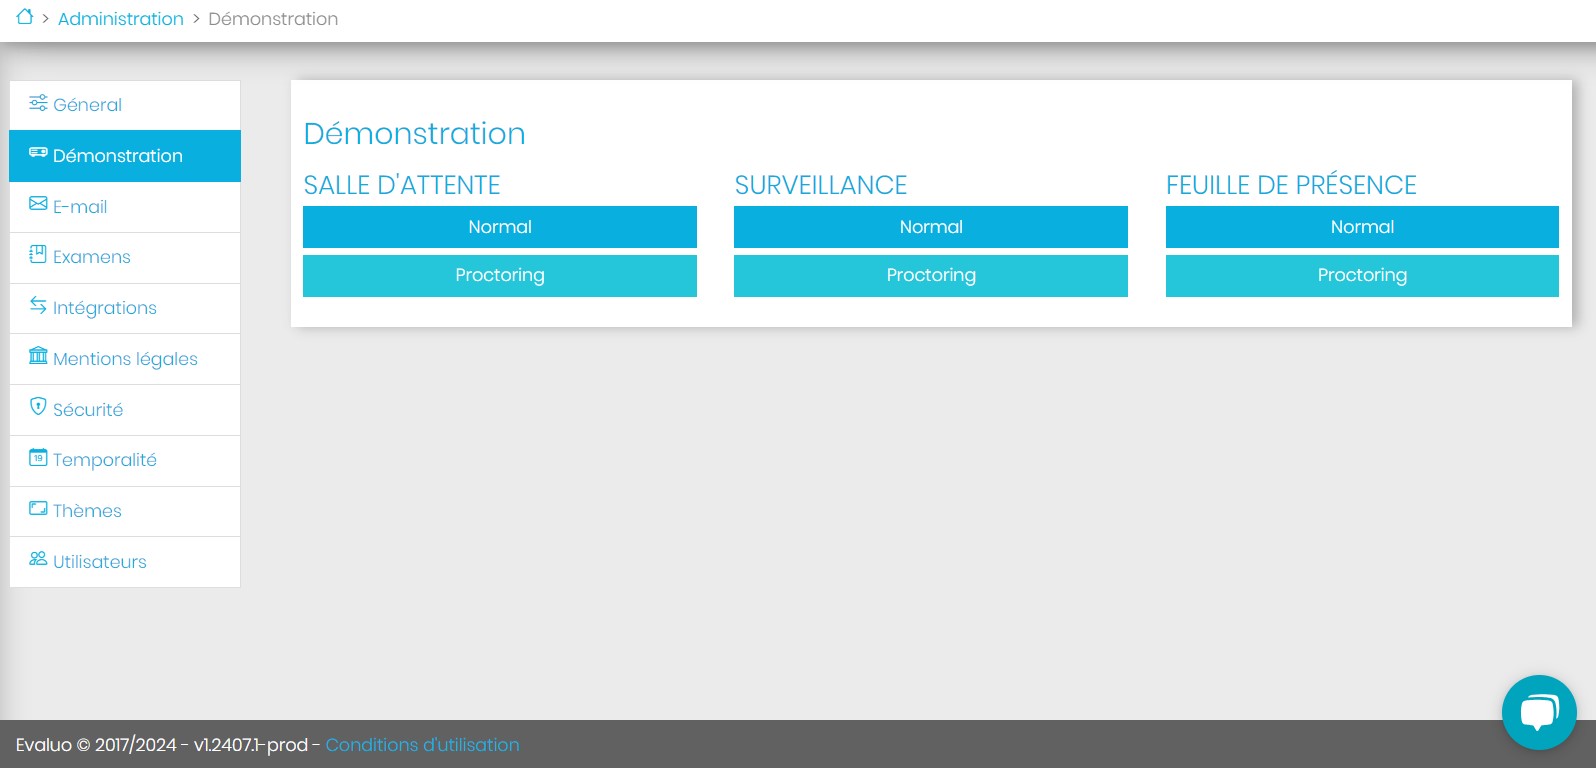
Task: Click the envelope icon beside E-mail
Action: 38,204
